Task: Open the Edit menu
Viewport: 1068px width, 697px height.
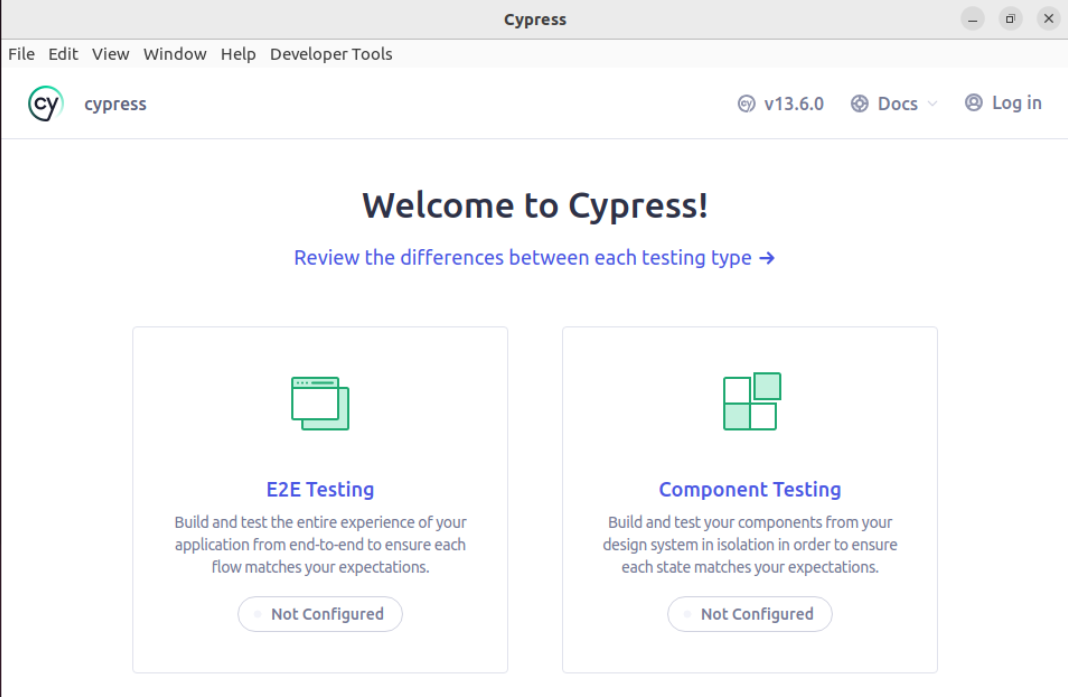Action: tap(63, 54)
